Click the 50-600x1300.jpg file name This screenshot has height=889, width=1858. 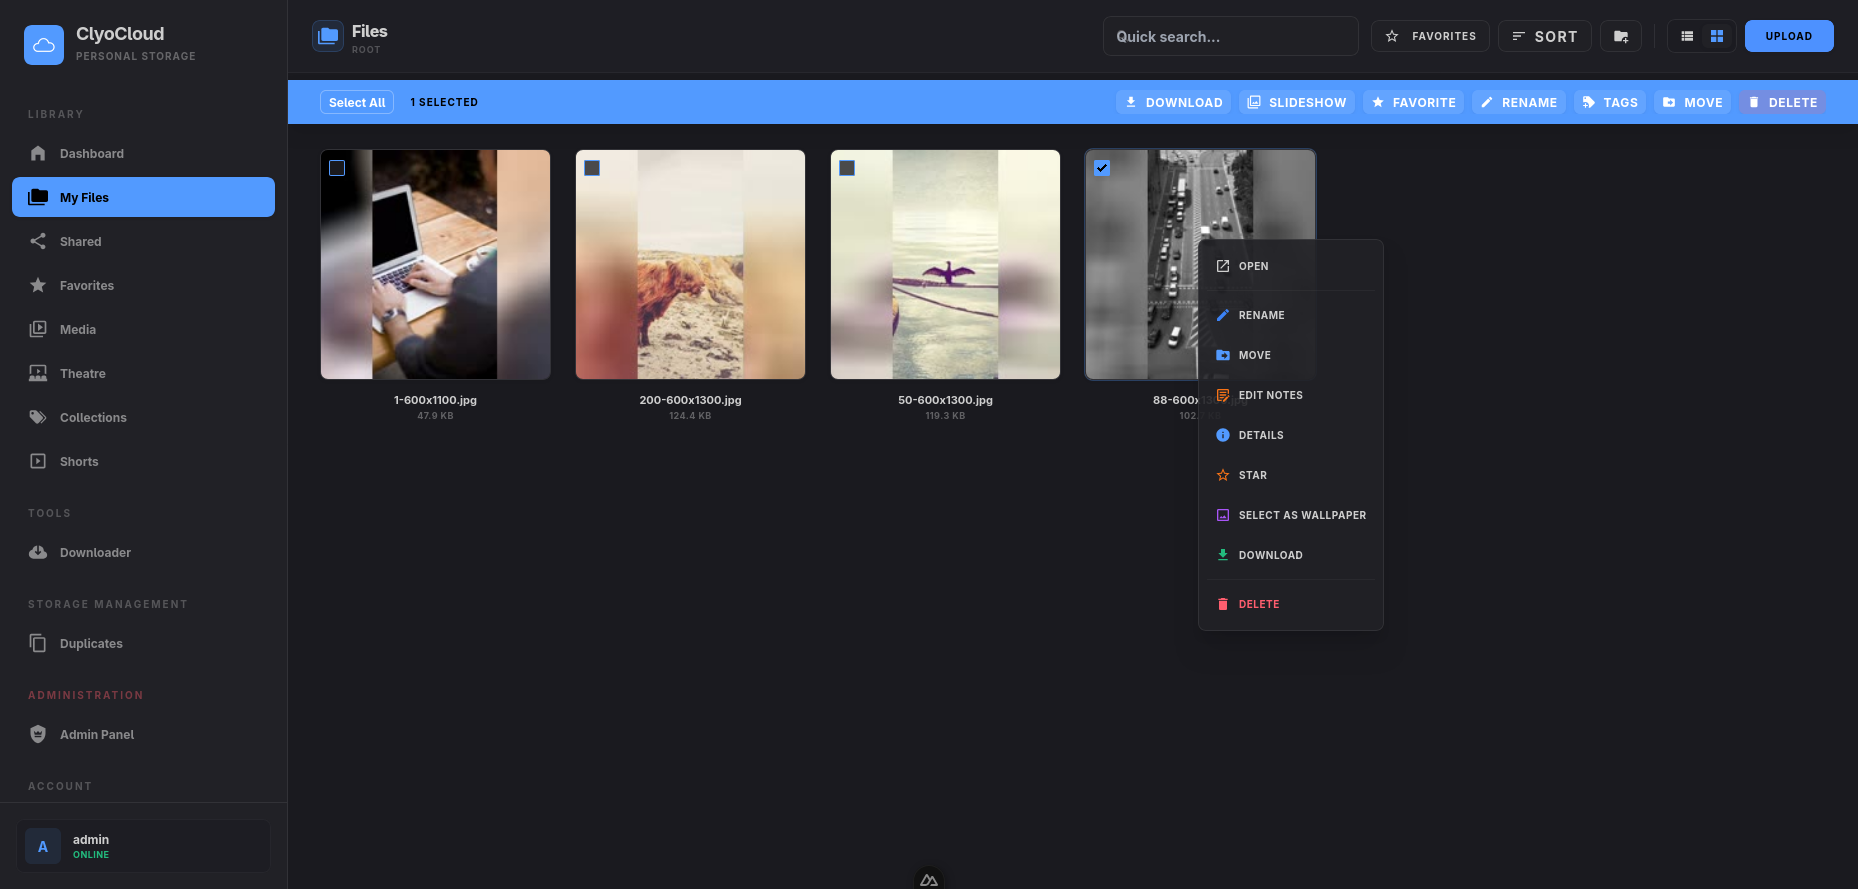point(945,400)
